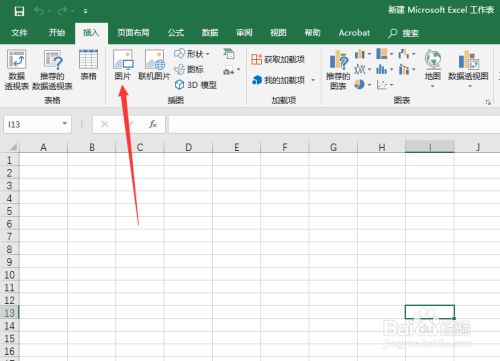Image resolution: width=500 pixels, height=361 pixels.
Task: Select the active cell I13
Action: (430, 312)
